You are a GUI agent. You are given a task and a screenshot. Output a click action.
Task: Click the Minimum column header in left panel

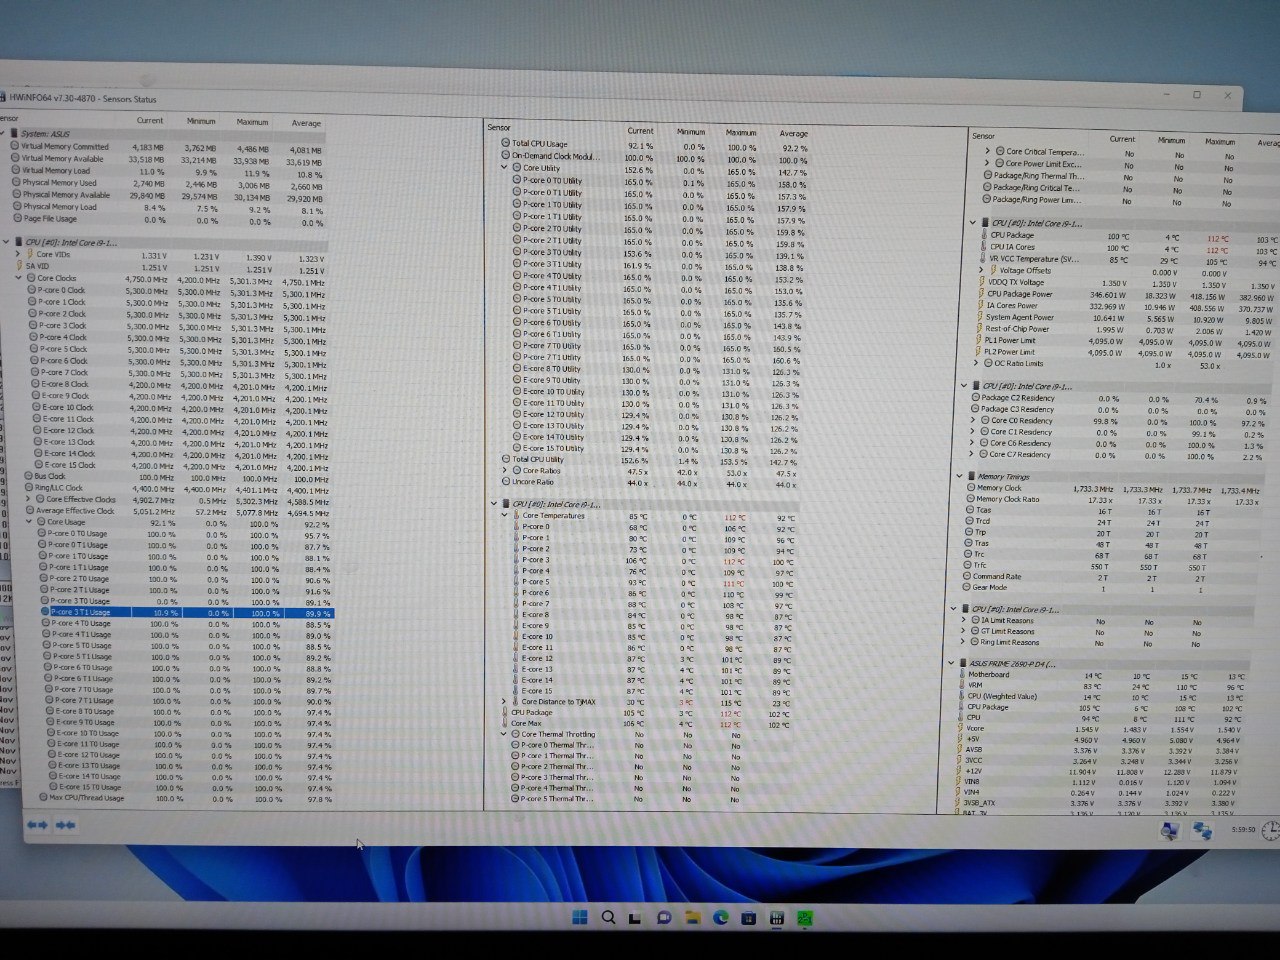[x=201, y=121]
